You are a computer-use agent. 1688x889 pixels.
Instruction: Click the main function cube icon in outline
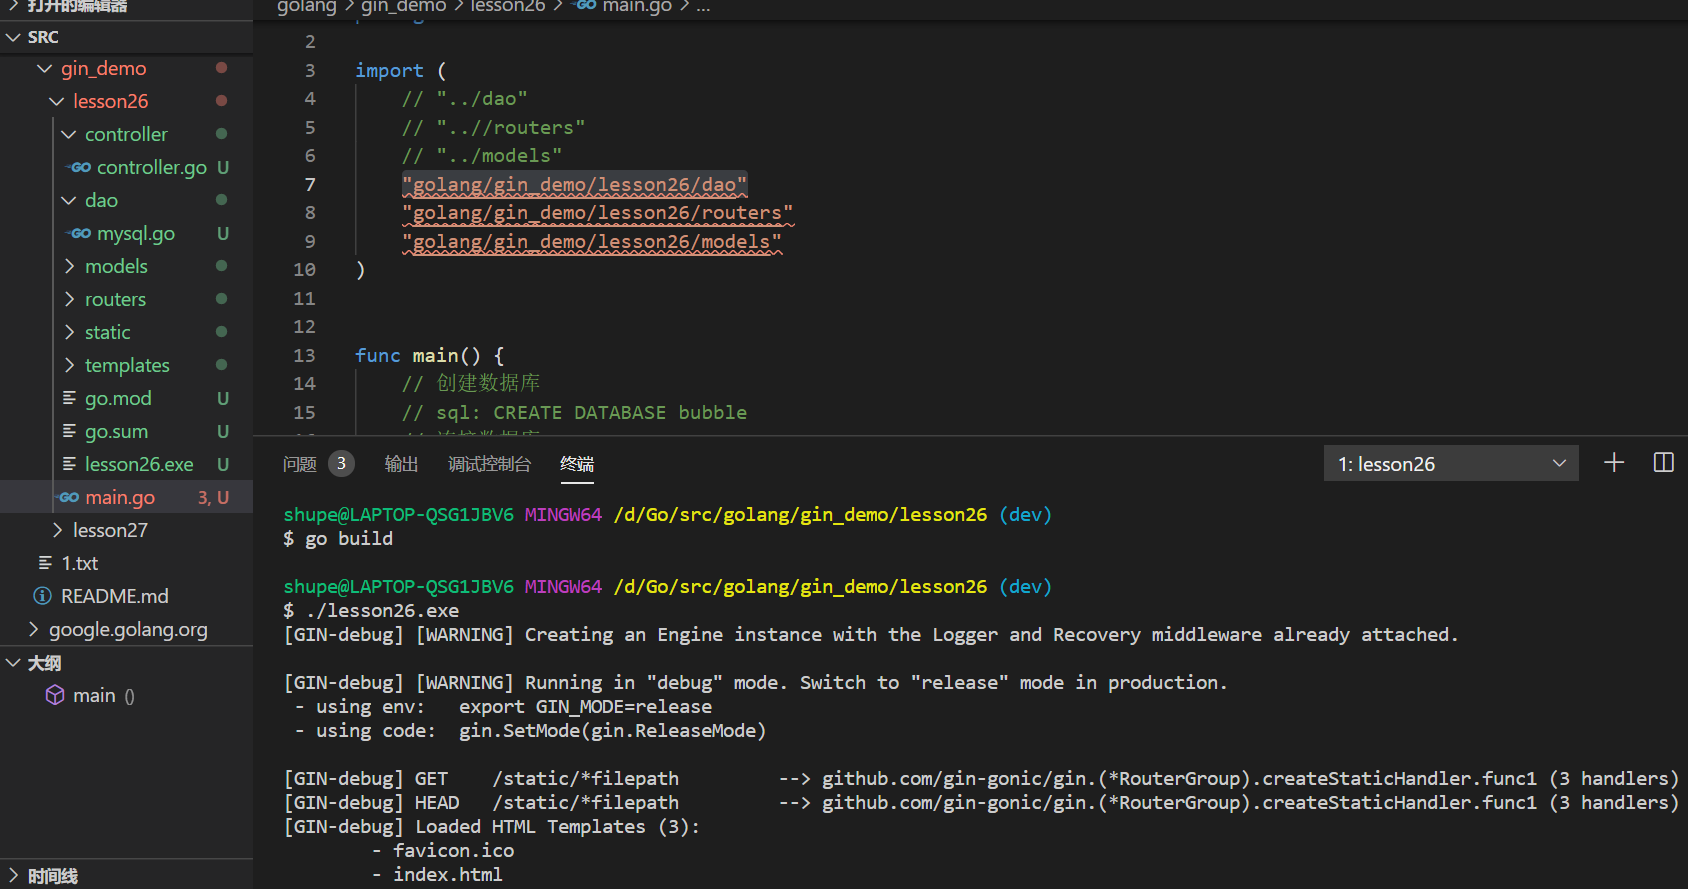tap(55, 695)
